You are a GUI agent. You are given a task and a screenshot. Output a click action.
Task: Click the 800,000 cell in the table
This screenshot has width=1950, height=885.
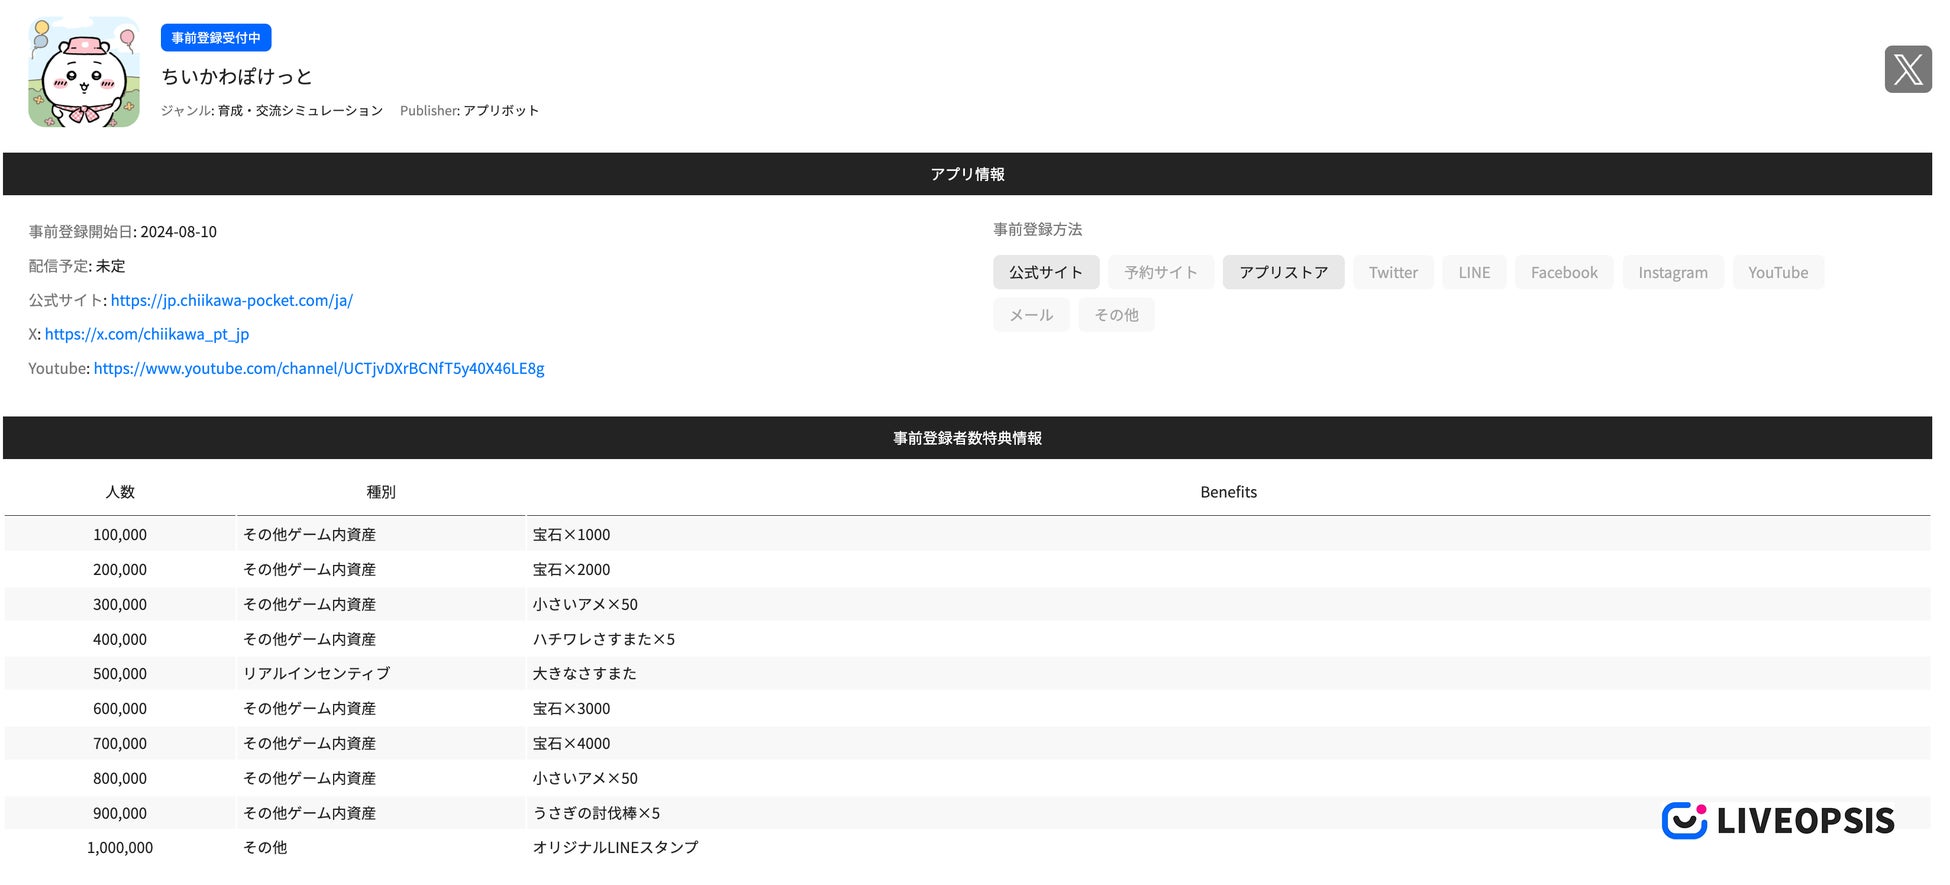[x=120, y=778]
